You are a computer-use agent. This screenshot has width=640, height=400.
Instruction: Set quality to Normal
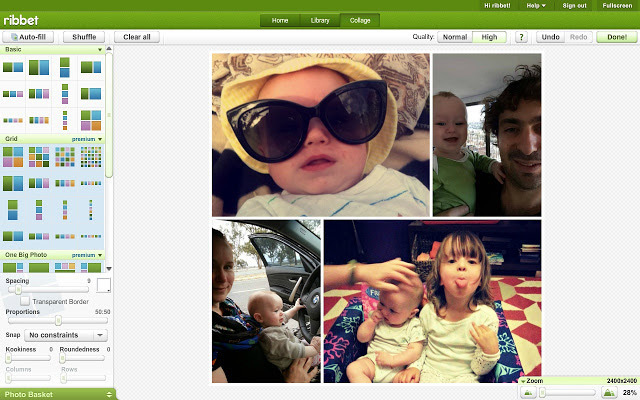point(455,37)
